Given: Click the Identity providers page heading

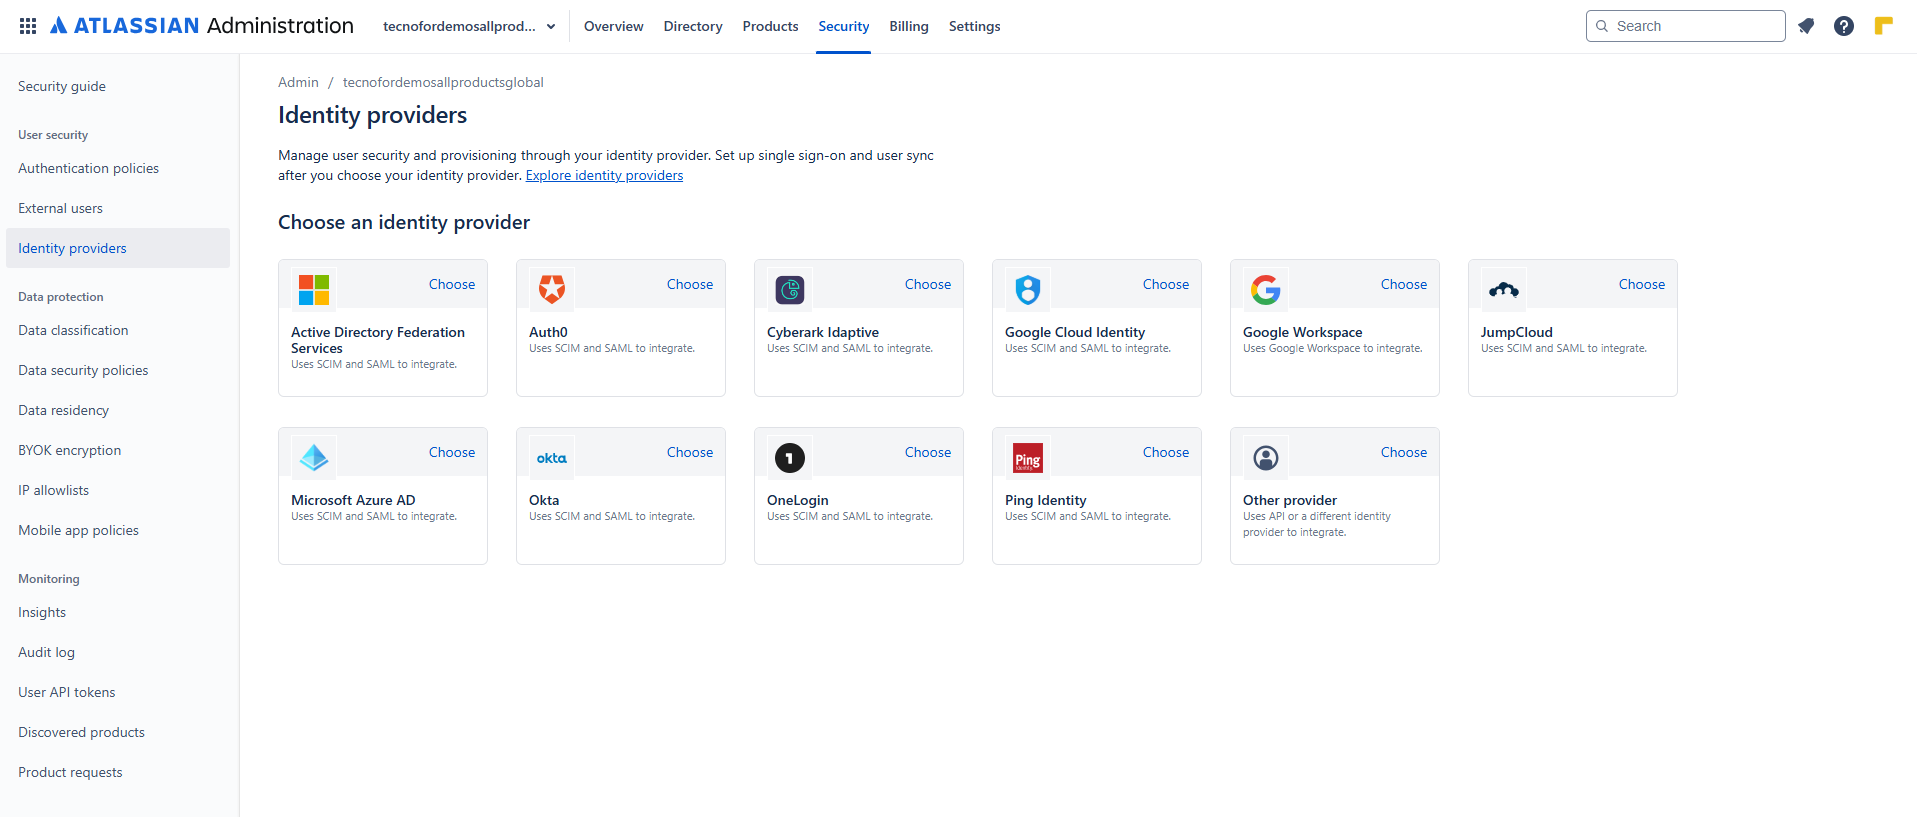Looking at the screenshot, I should point(372,115).
